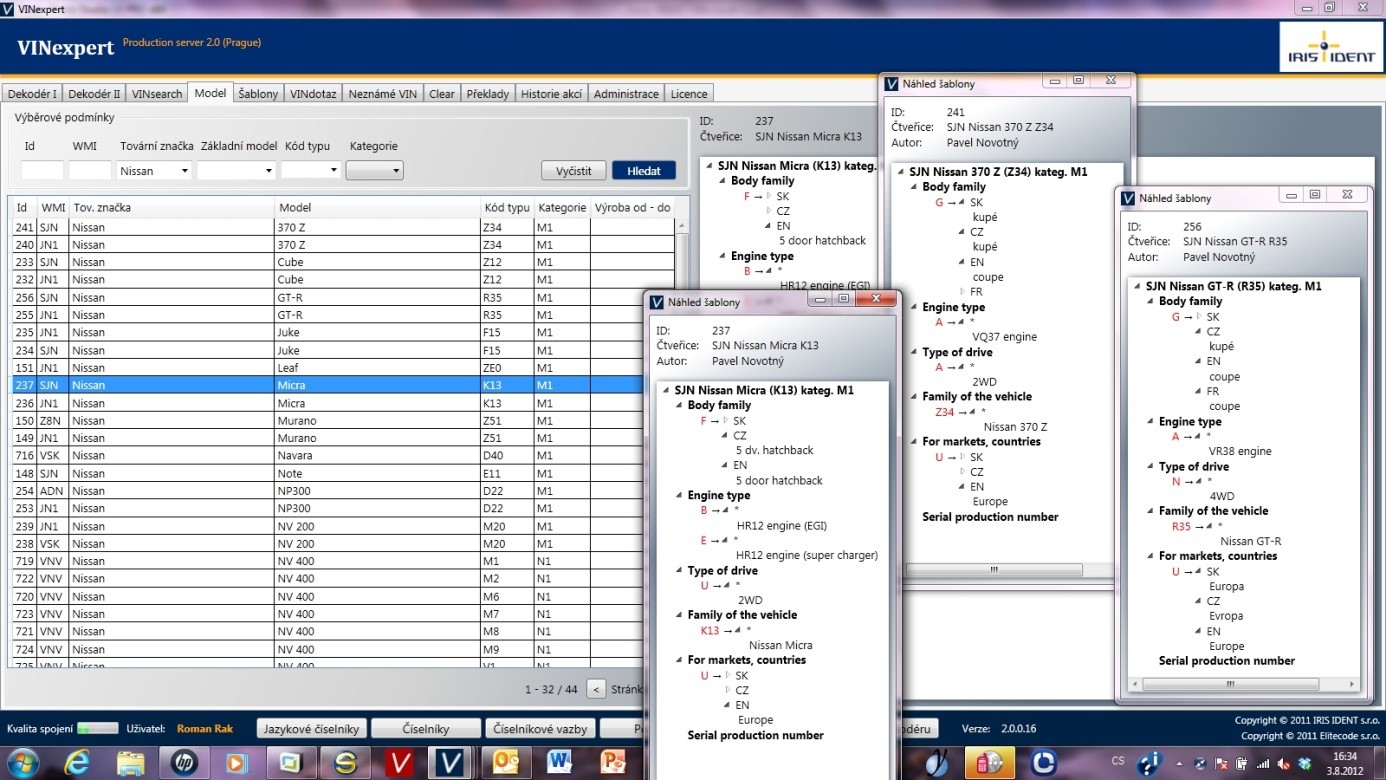Open the media player taskbar icon
Screen dimensions: 1386x780
tap(238, 763)
